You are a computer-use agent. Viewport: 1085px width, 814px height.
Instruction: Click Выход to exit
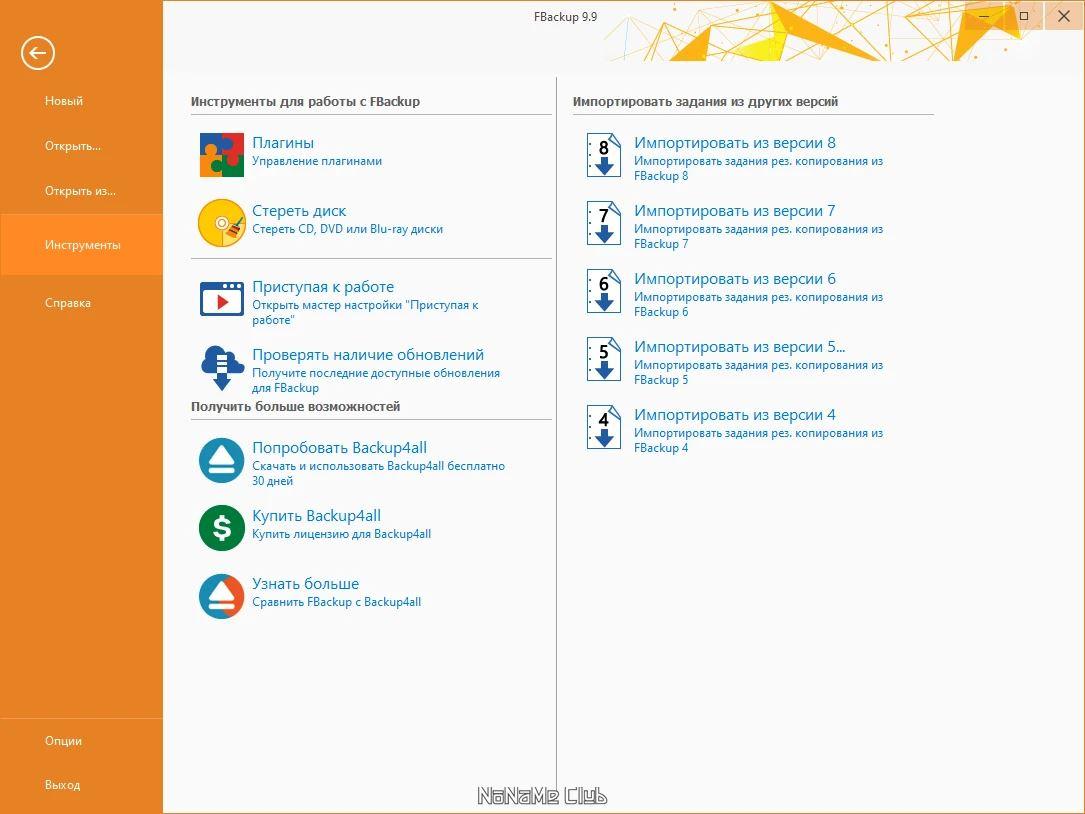click(62, 785)
